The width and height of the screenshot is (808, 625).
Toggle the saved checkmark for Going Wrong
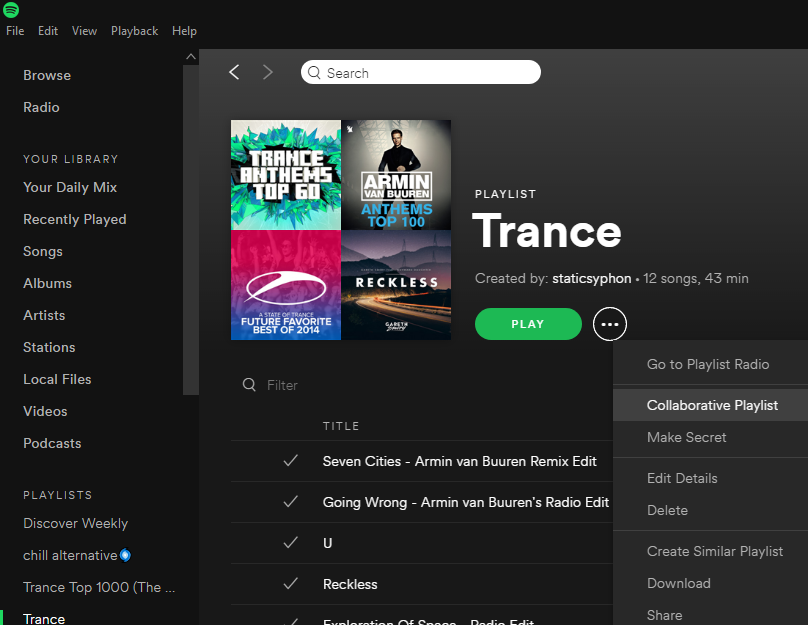tap(291, 502)
